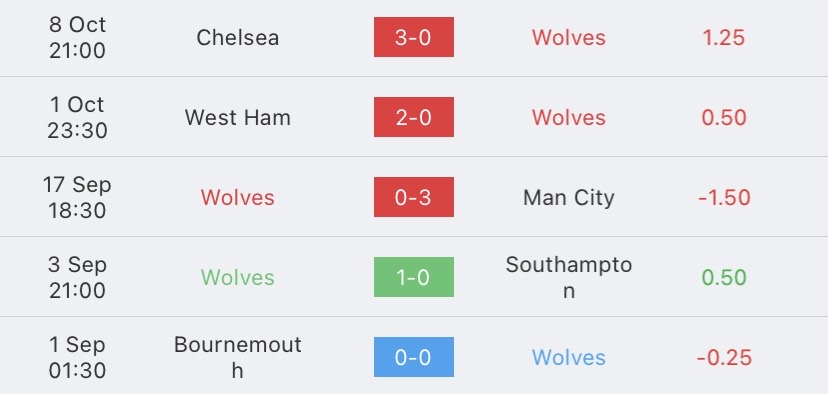
Task: Open the 0-3 Man City score badge
Action: (x=413, y=197)
